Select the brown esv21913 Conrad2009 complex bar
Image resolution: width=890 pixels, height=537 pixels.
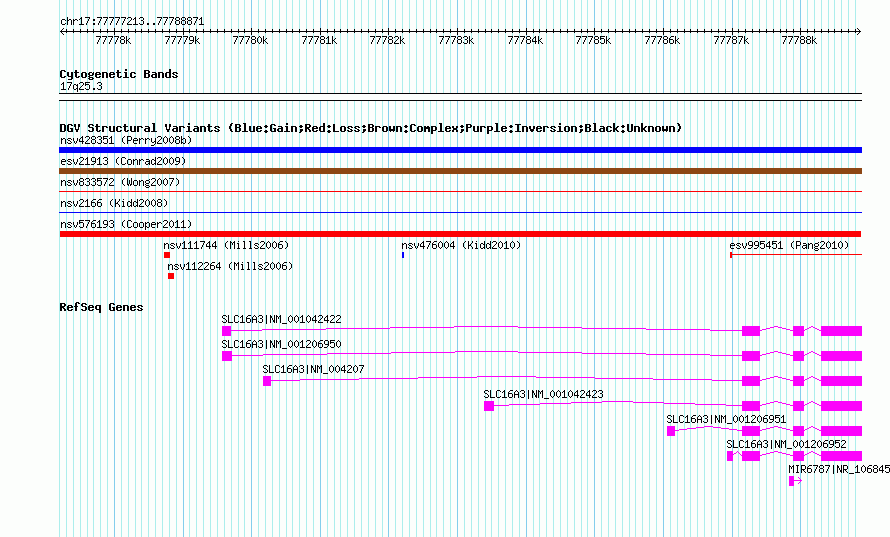(x=460, y=171)
